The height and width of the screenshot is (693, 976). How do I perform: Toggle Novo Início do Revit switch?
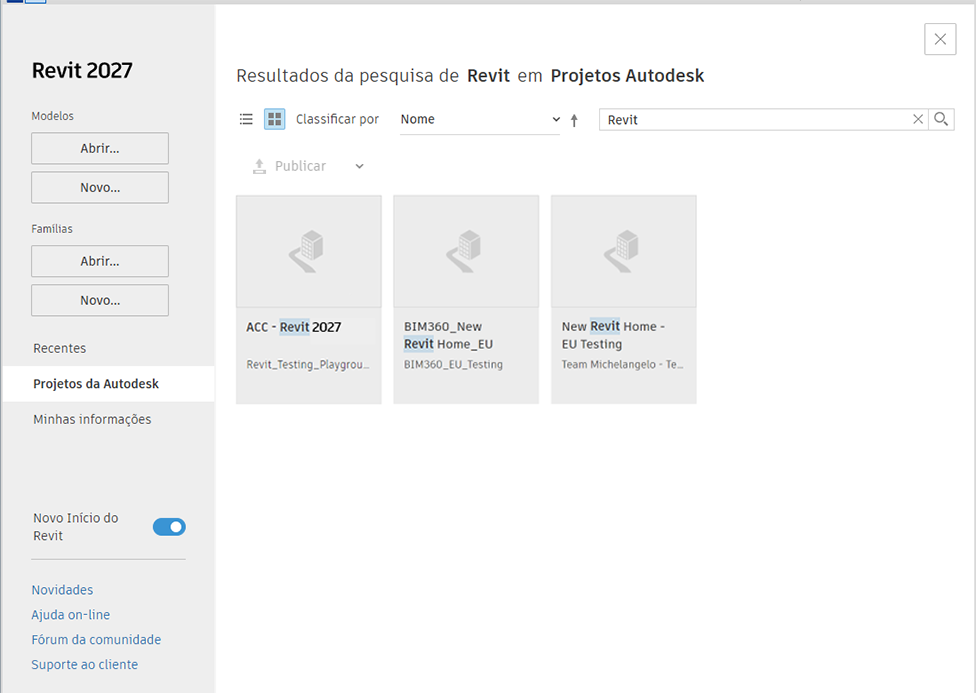169,527
